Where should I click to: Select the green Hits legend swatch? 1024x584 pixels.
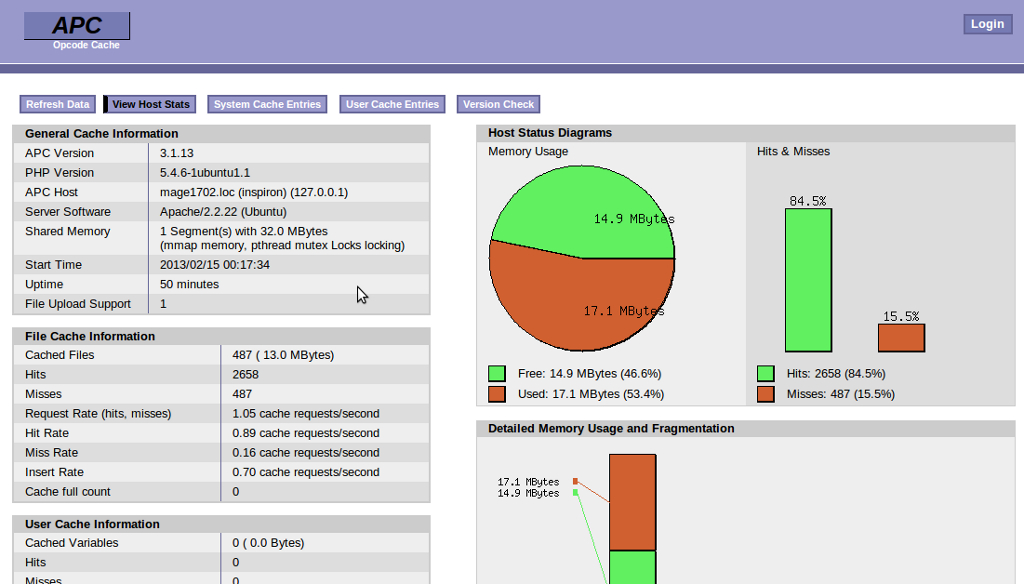click(x=766, y=374)
